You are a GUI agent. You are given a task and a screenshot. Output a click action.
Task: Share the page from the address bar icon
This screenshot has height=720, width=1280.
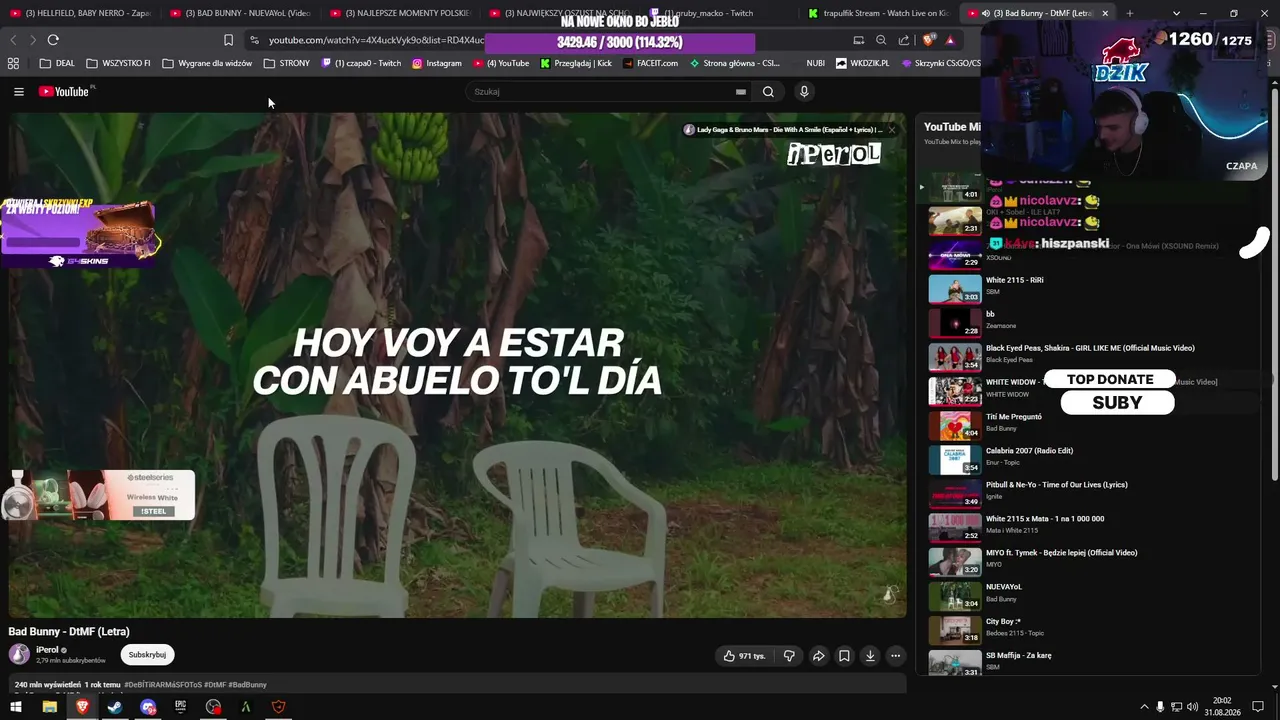click(904, 40)
